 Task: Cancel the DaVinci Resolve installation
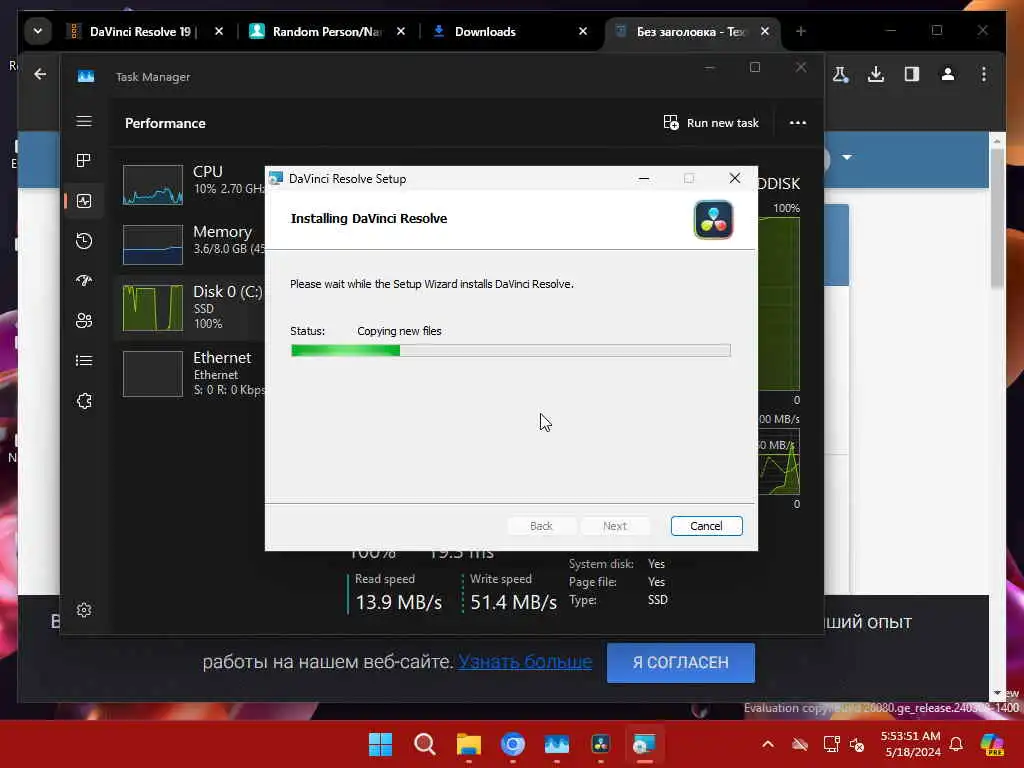click(707, 526)
